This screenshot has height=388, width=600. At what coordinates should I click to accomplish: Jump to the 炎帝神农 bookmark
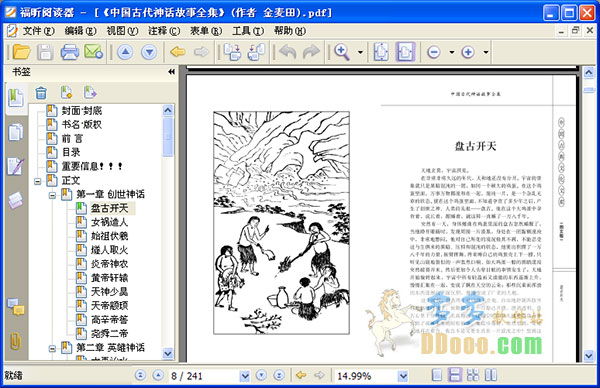pos(109,264)
